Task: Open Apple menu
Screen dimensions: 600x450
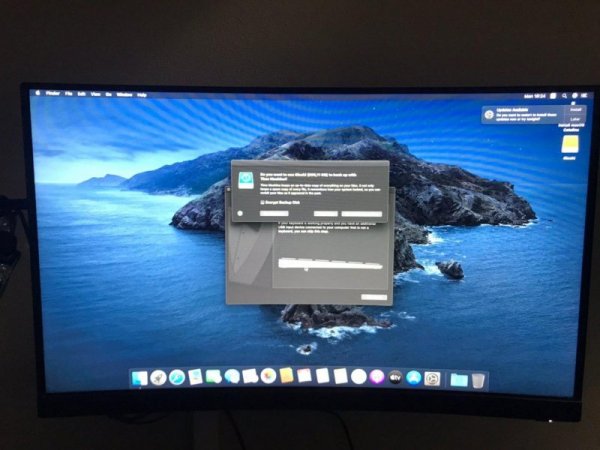Action: 38,93
